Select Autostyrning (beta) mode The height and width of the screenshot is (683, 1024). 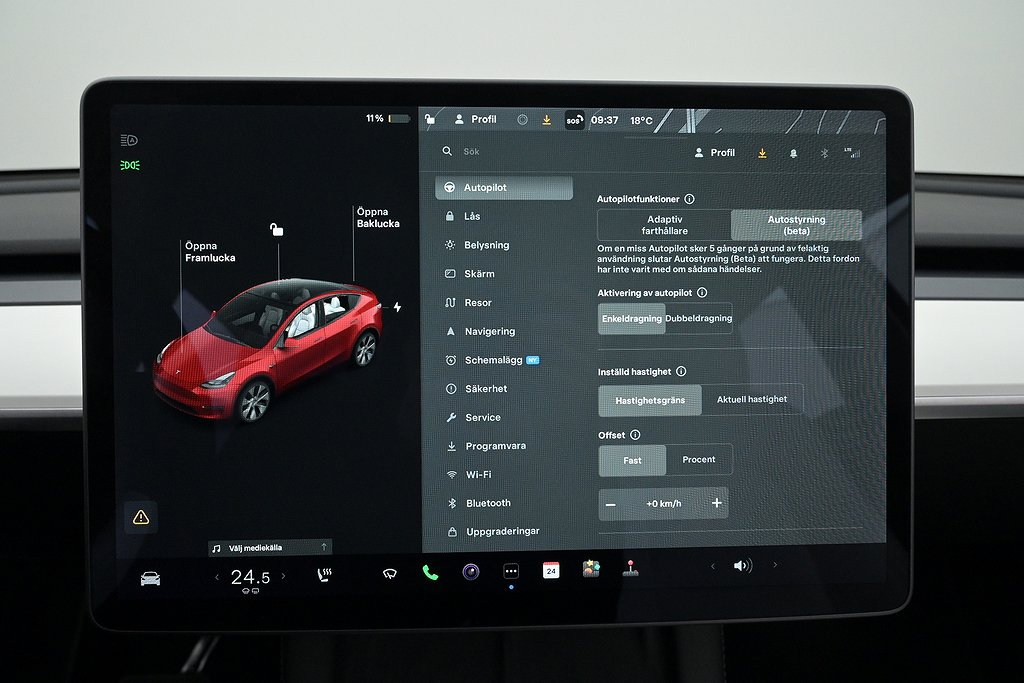pyautogui.click(x=796, y=225)
